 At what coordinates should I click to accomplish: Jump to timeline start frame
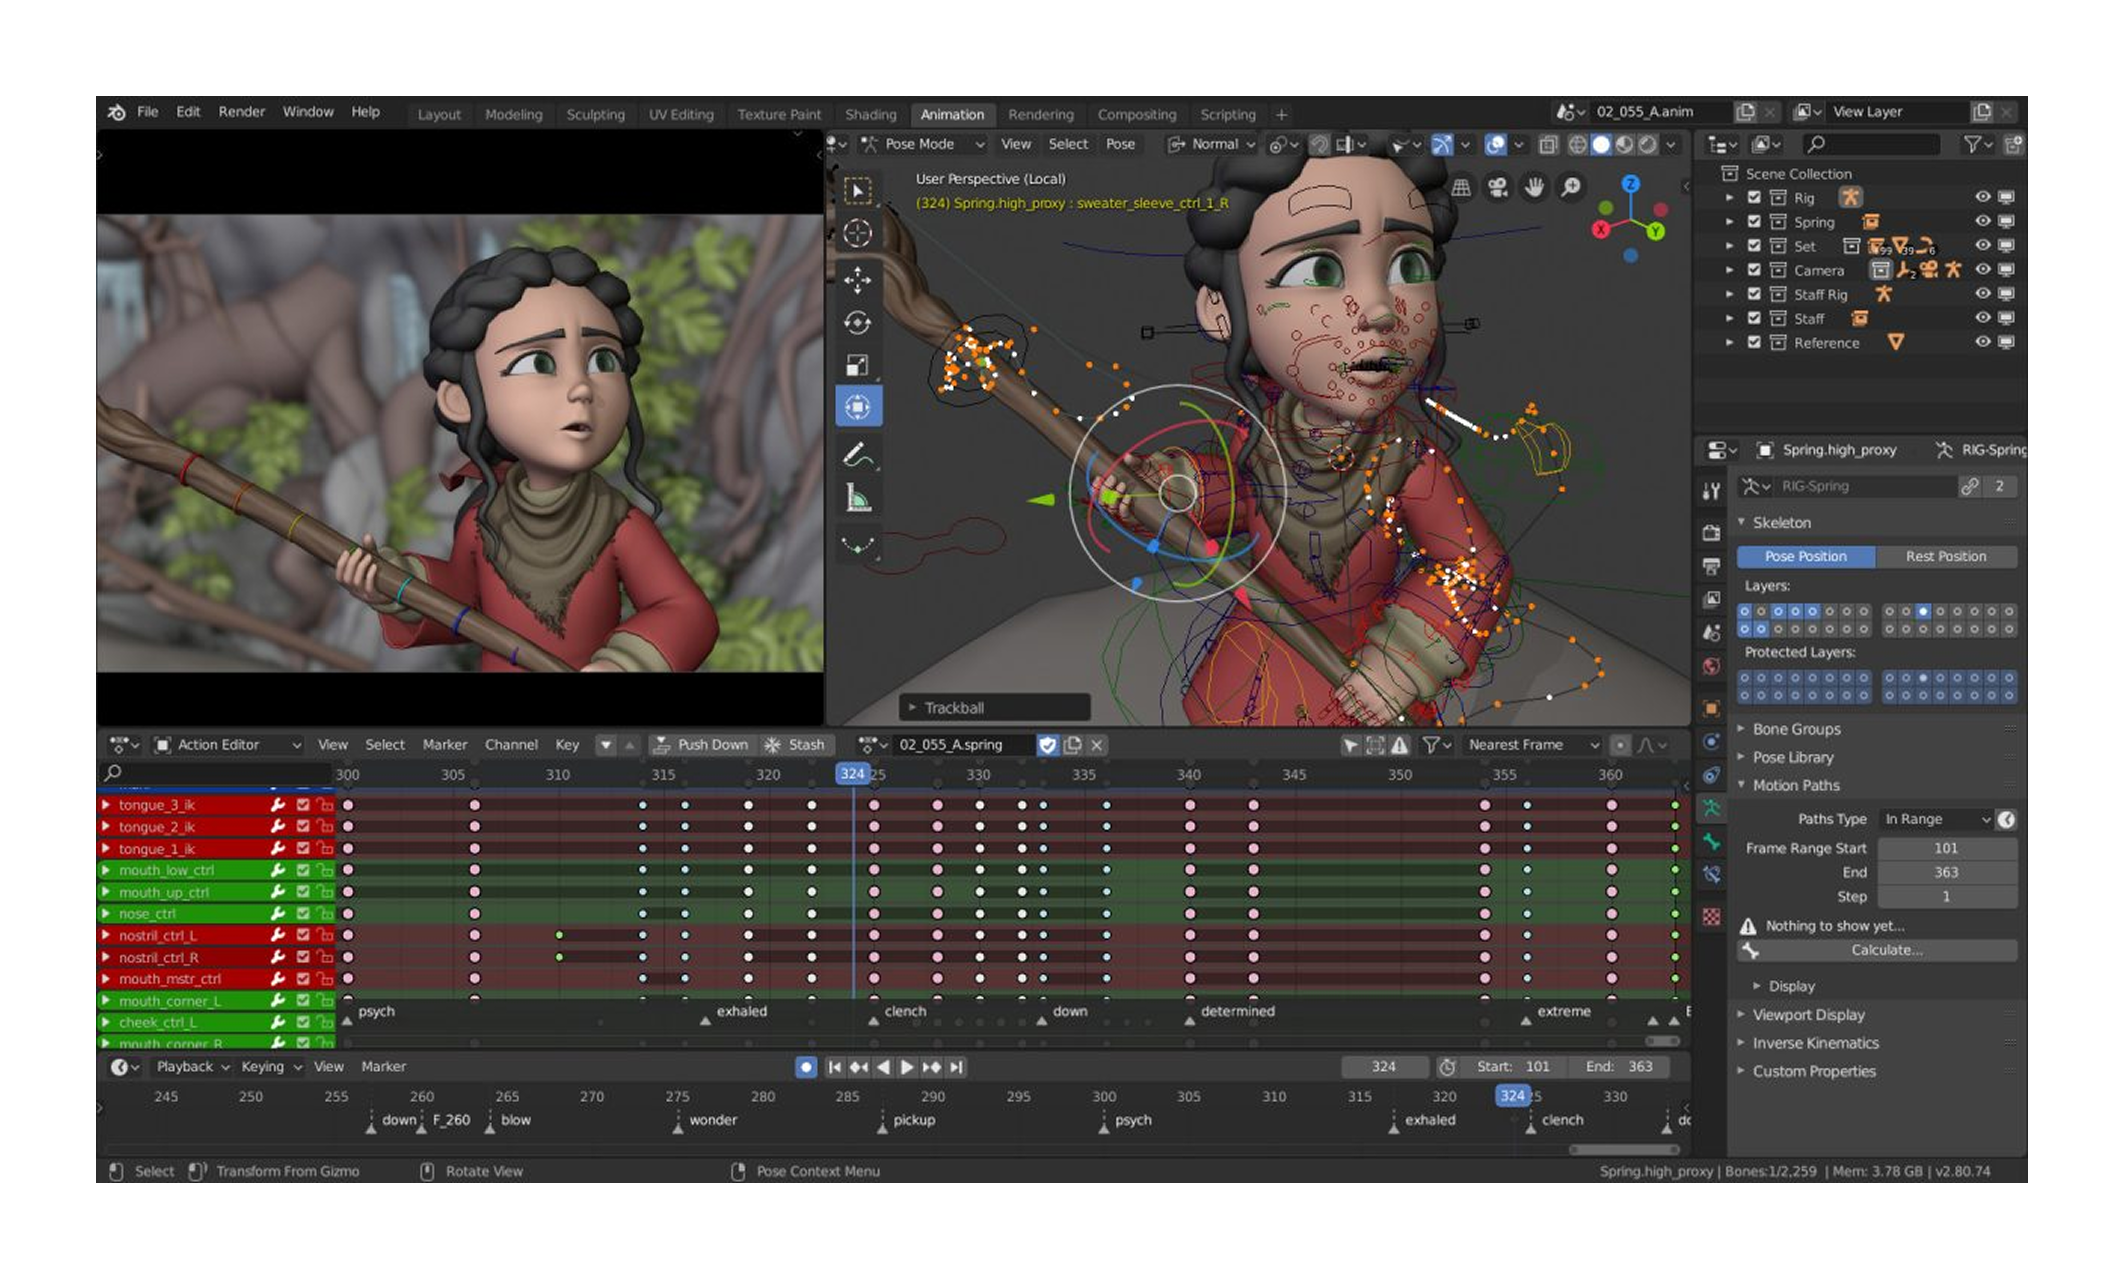[x=834, y=1067]
